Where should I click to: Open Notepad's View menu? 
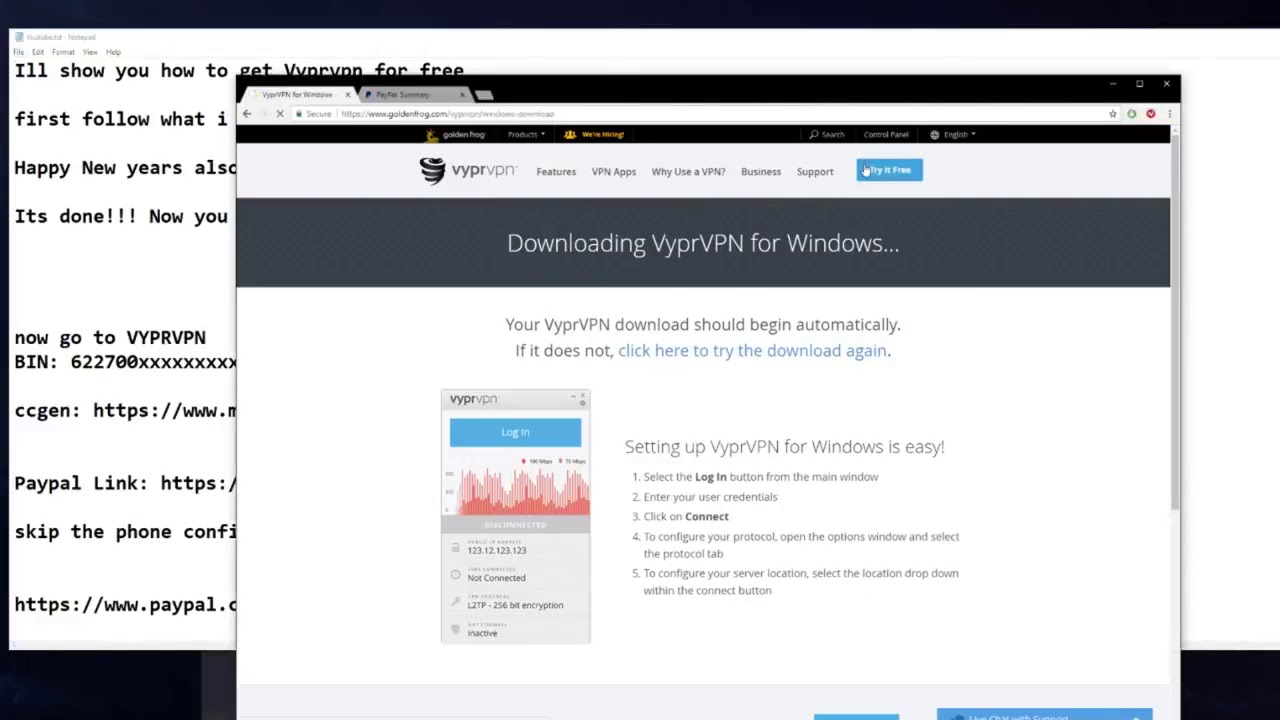pyautogui.click(x=88, y=52)
